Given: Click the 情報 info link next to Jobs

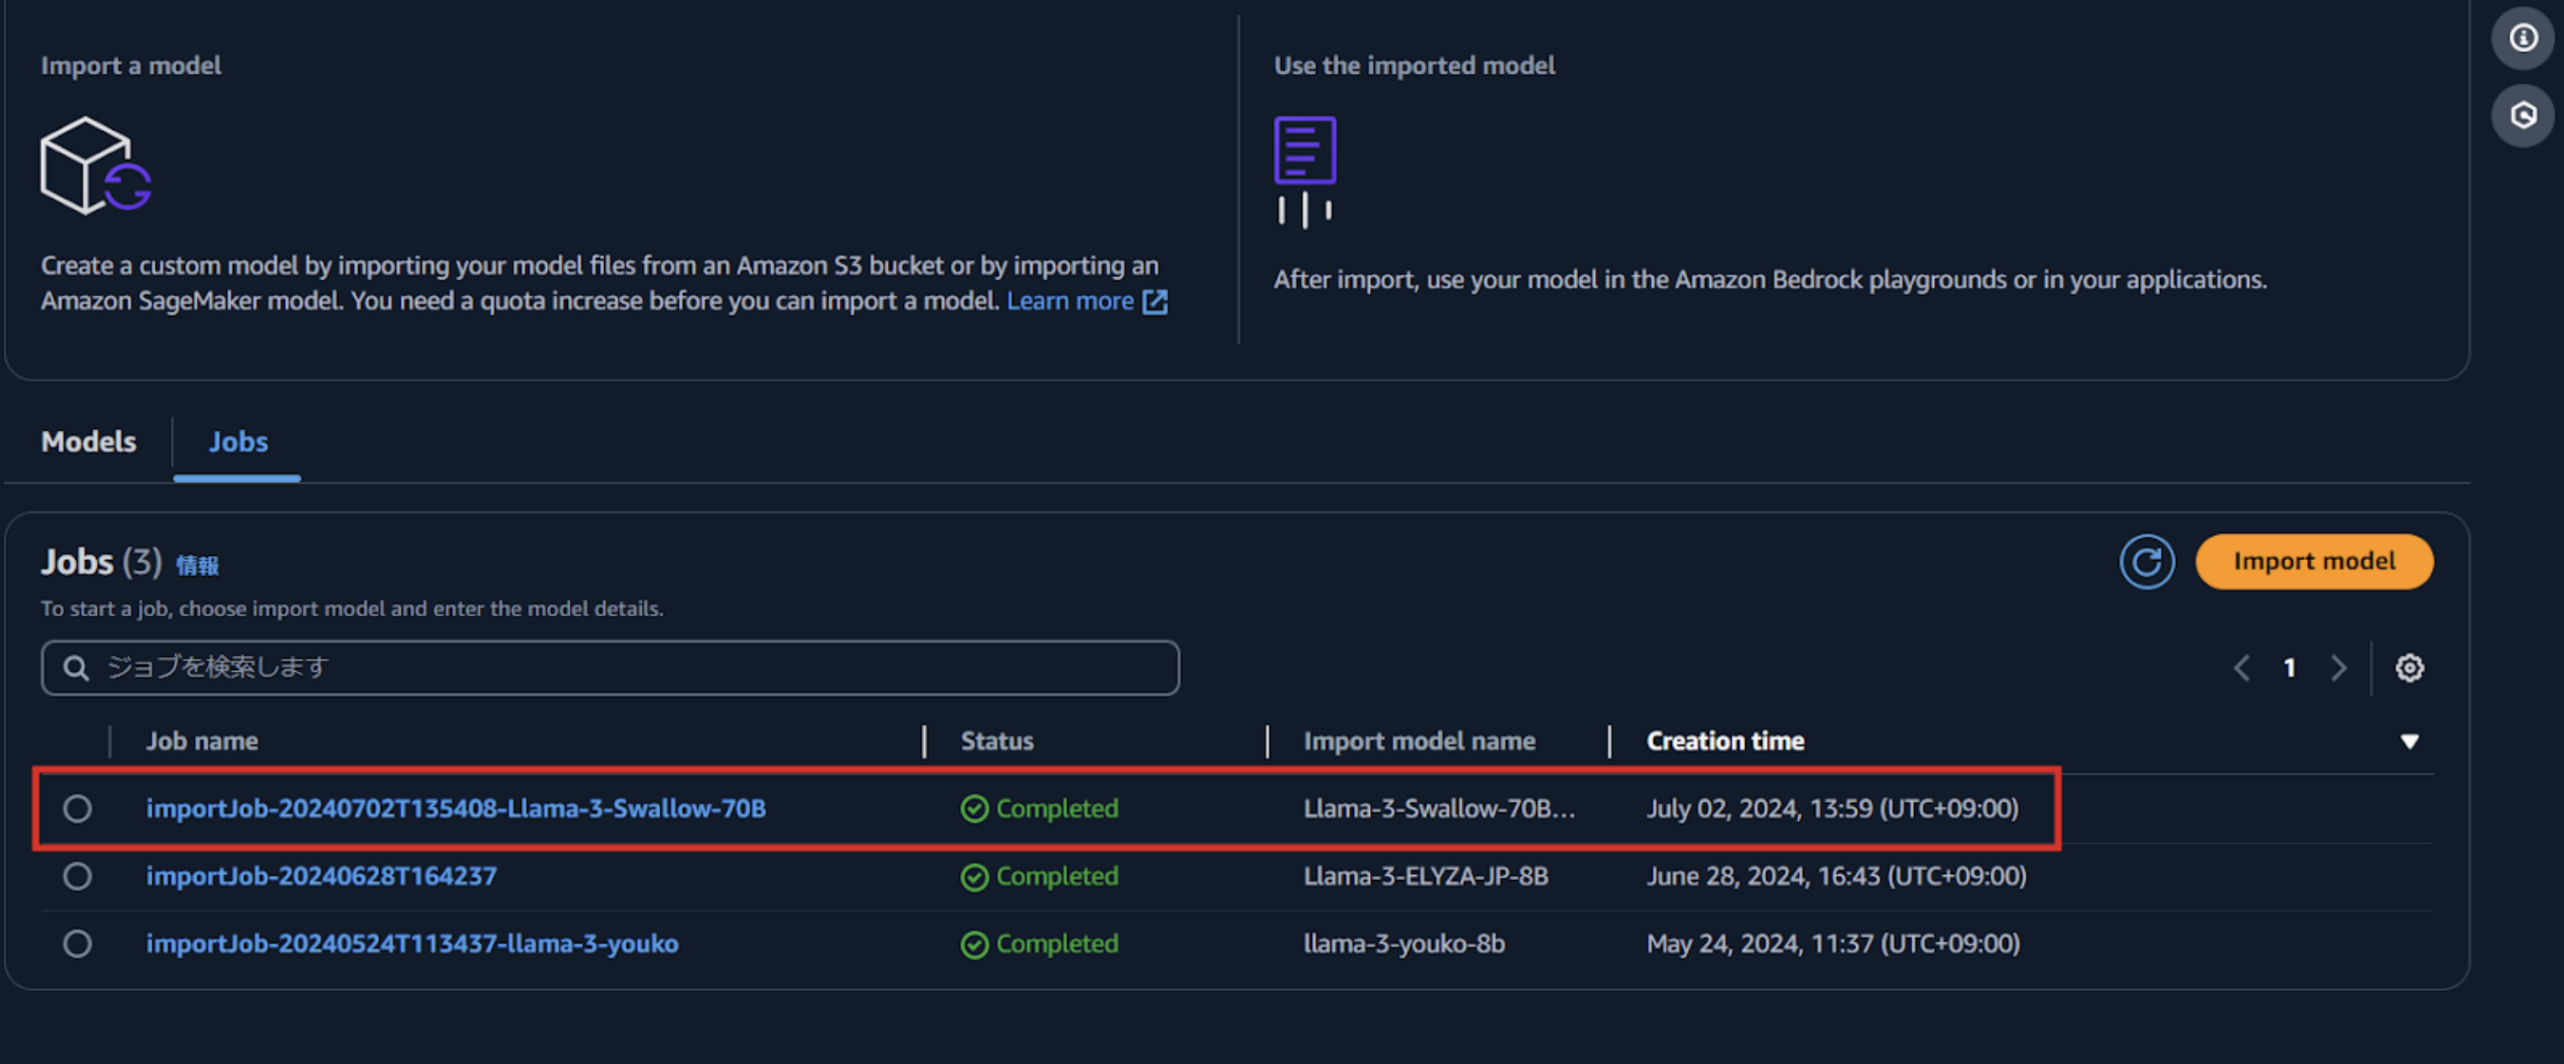Looking at the screenshot, I should pos(197,566).
